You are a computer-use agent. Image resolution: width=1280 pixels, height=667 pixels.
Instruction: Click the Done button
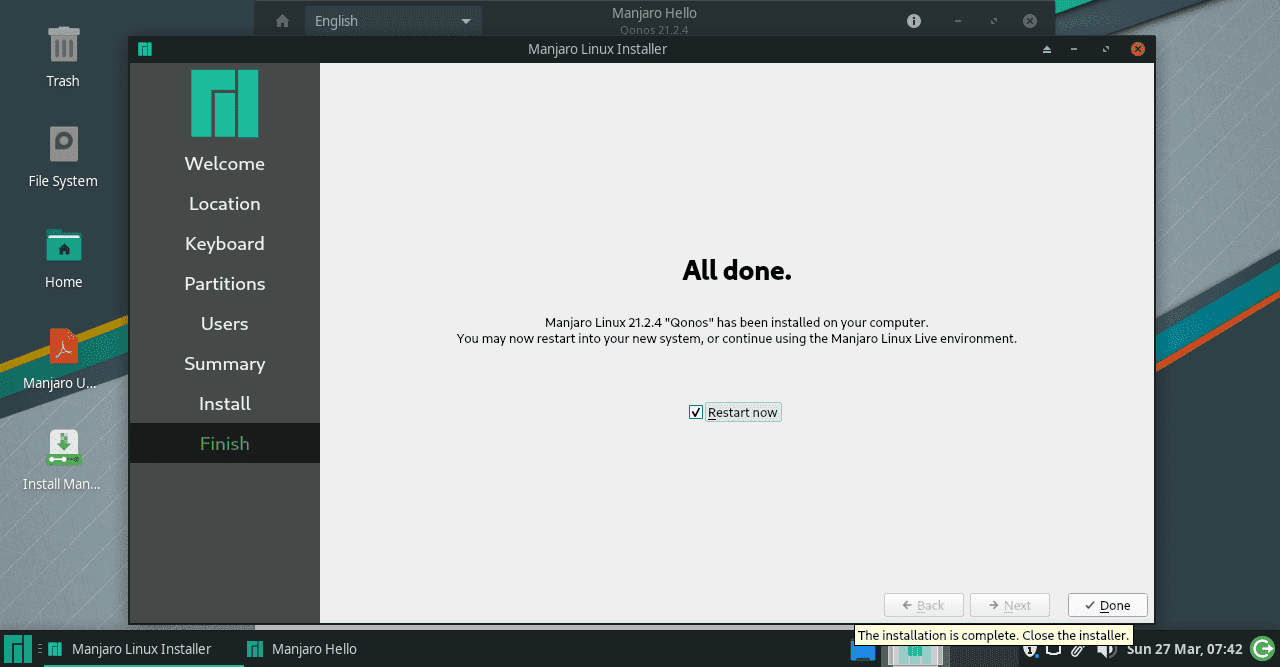tap(1107, 605)
